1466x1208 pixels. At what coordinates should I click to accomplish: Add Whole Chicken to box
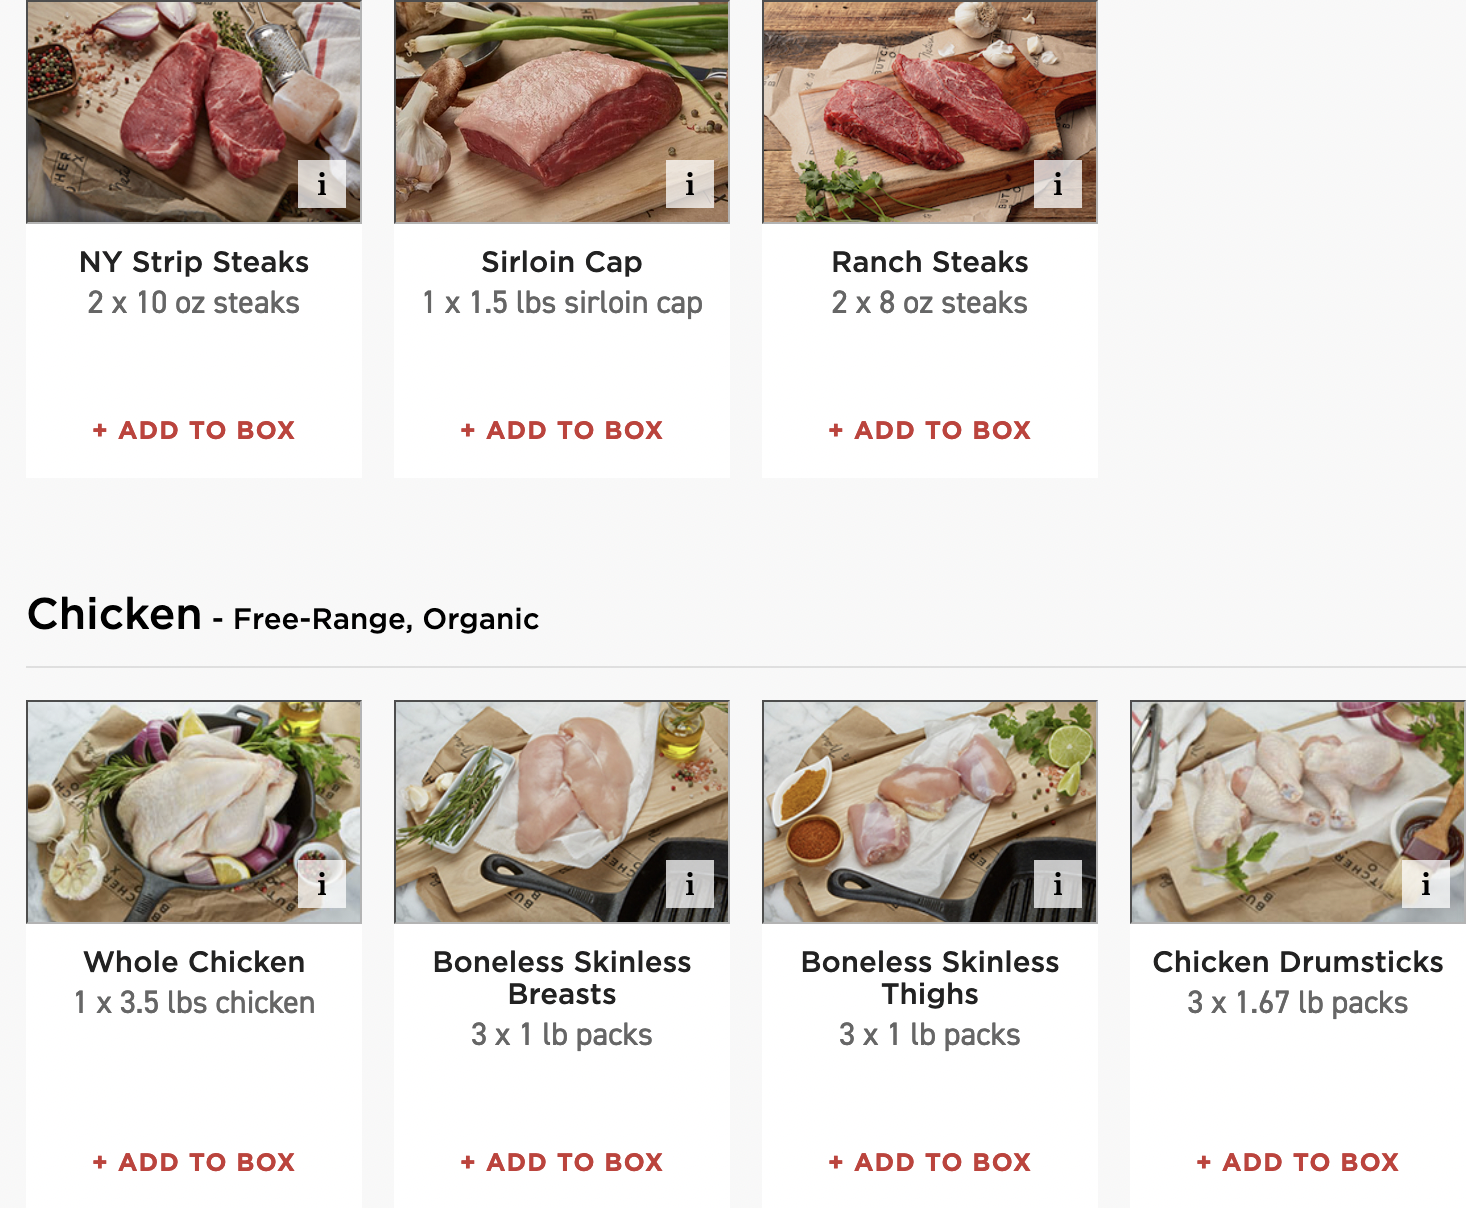tap(193, 1162)
